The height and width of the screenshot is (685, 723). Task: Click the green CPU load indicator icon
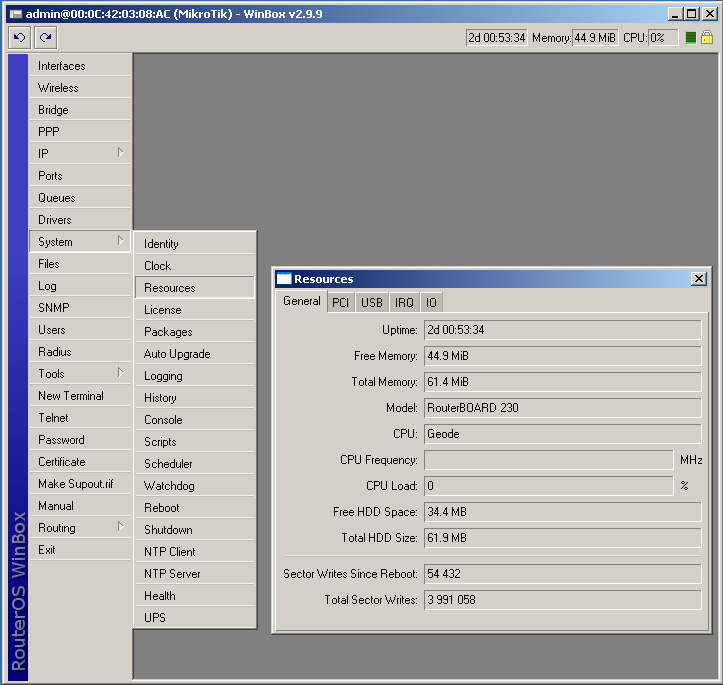pyautogui.click(x=690, y=38)
